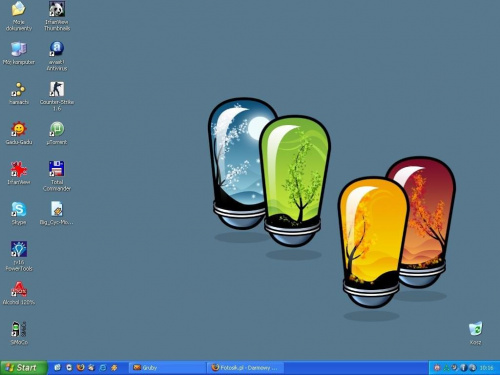Launch the Skype desktop shortcut
Screen dimensions: 500x375
tap(19, 213)
